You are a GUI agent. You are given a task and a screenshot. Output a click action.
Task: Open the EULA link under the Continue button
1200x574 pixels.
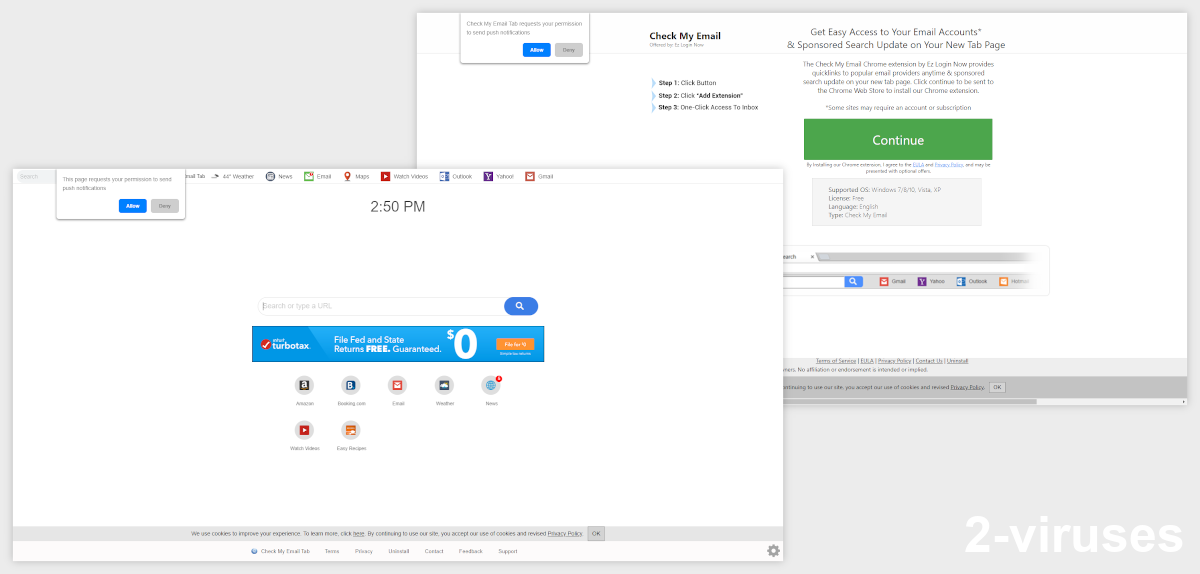(x=918, y=165)
